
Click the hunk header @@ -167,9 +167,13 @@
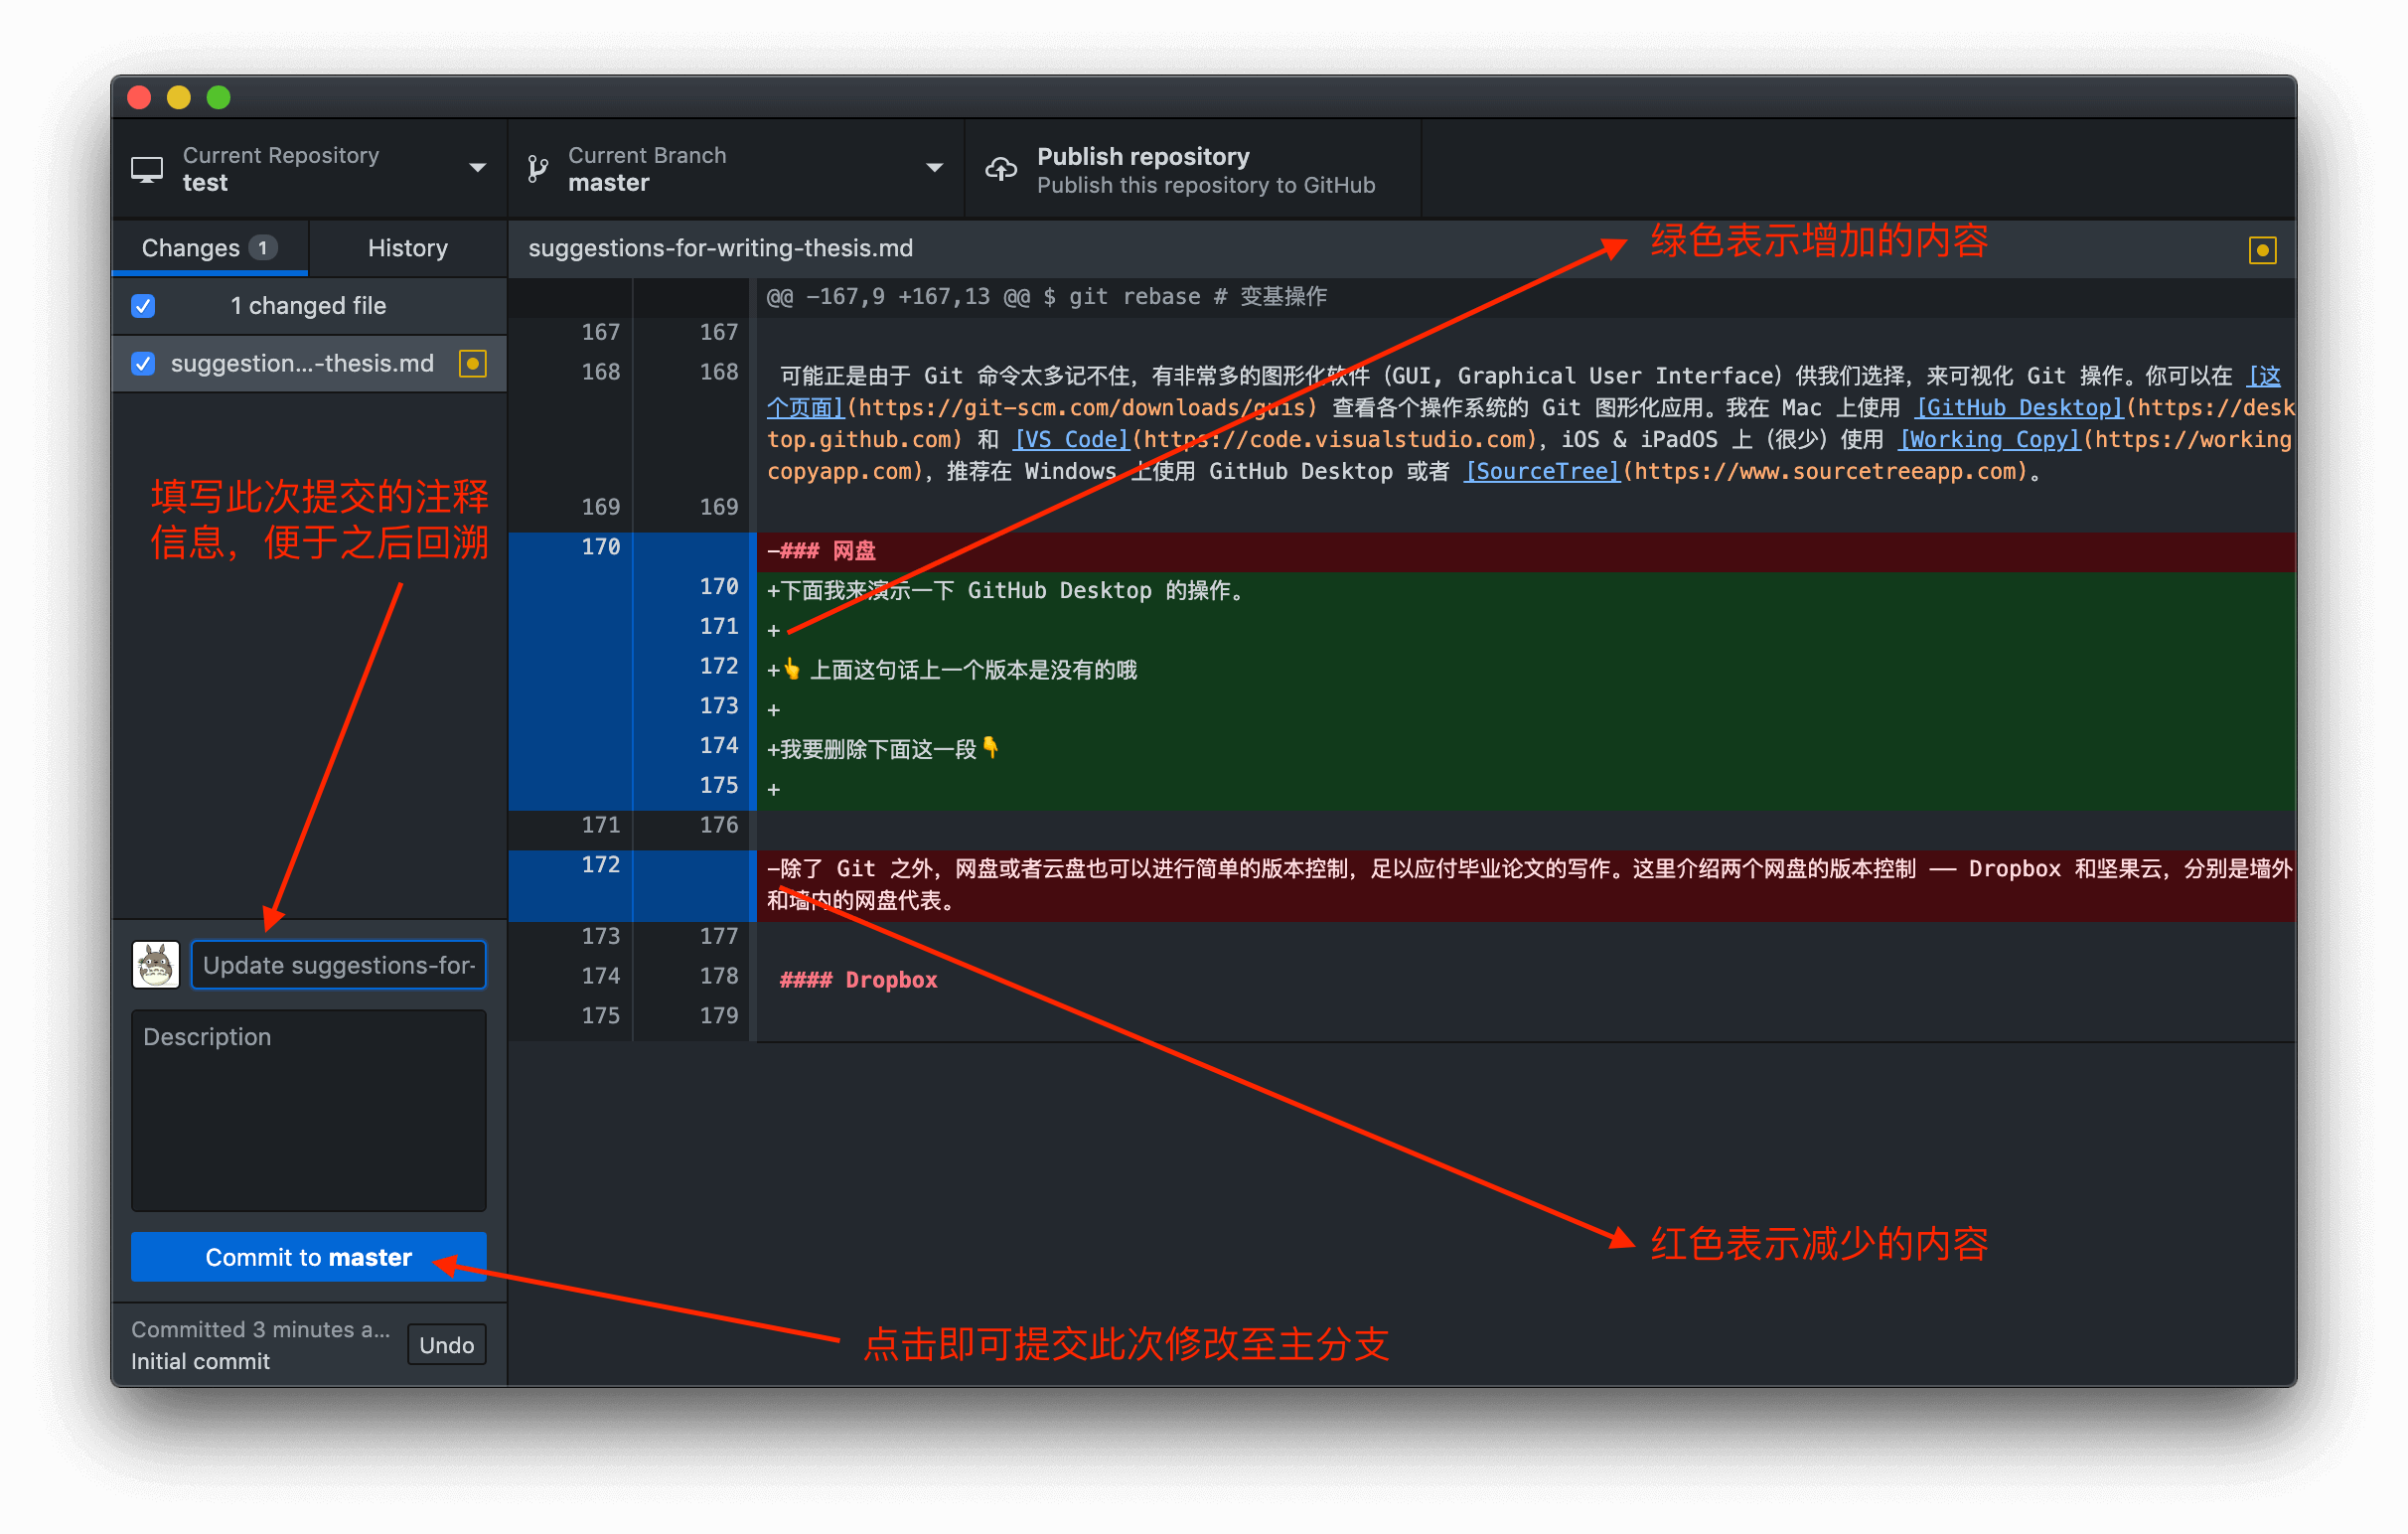pyautogui.click(x=1046, y=297)
